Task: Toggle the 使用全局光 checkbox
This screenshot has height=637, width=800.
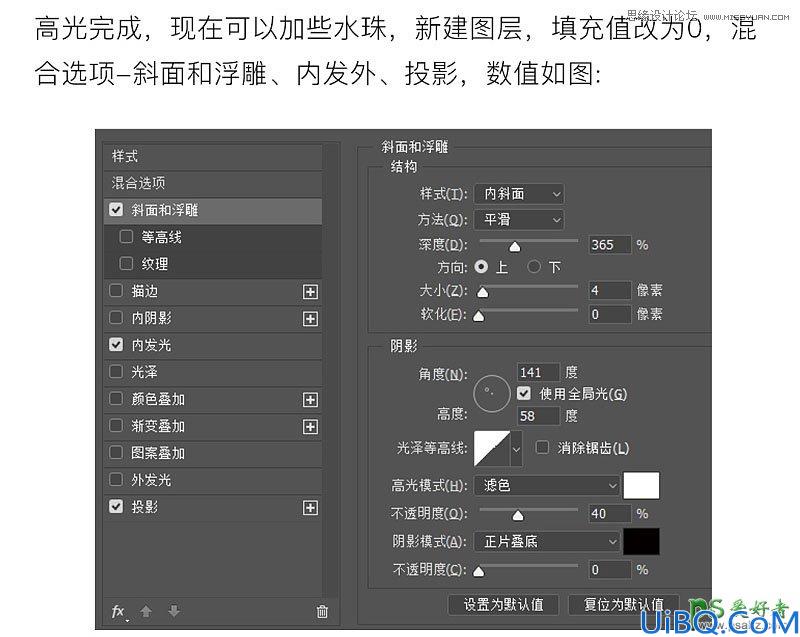Action: [x=523, y=393]
